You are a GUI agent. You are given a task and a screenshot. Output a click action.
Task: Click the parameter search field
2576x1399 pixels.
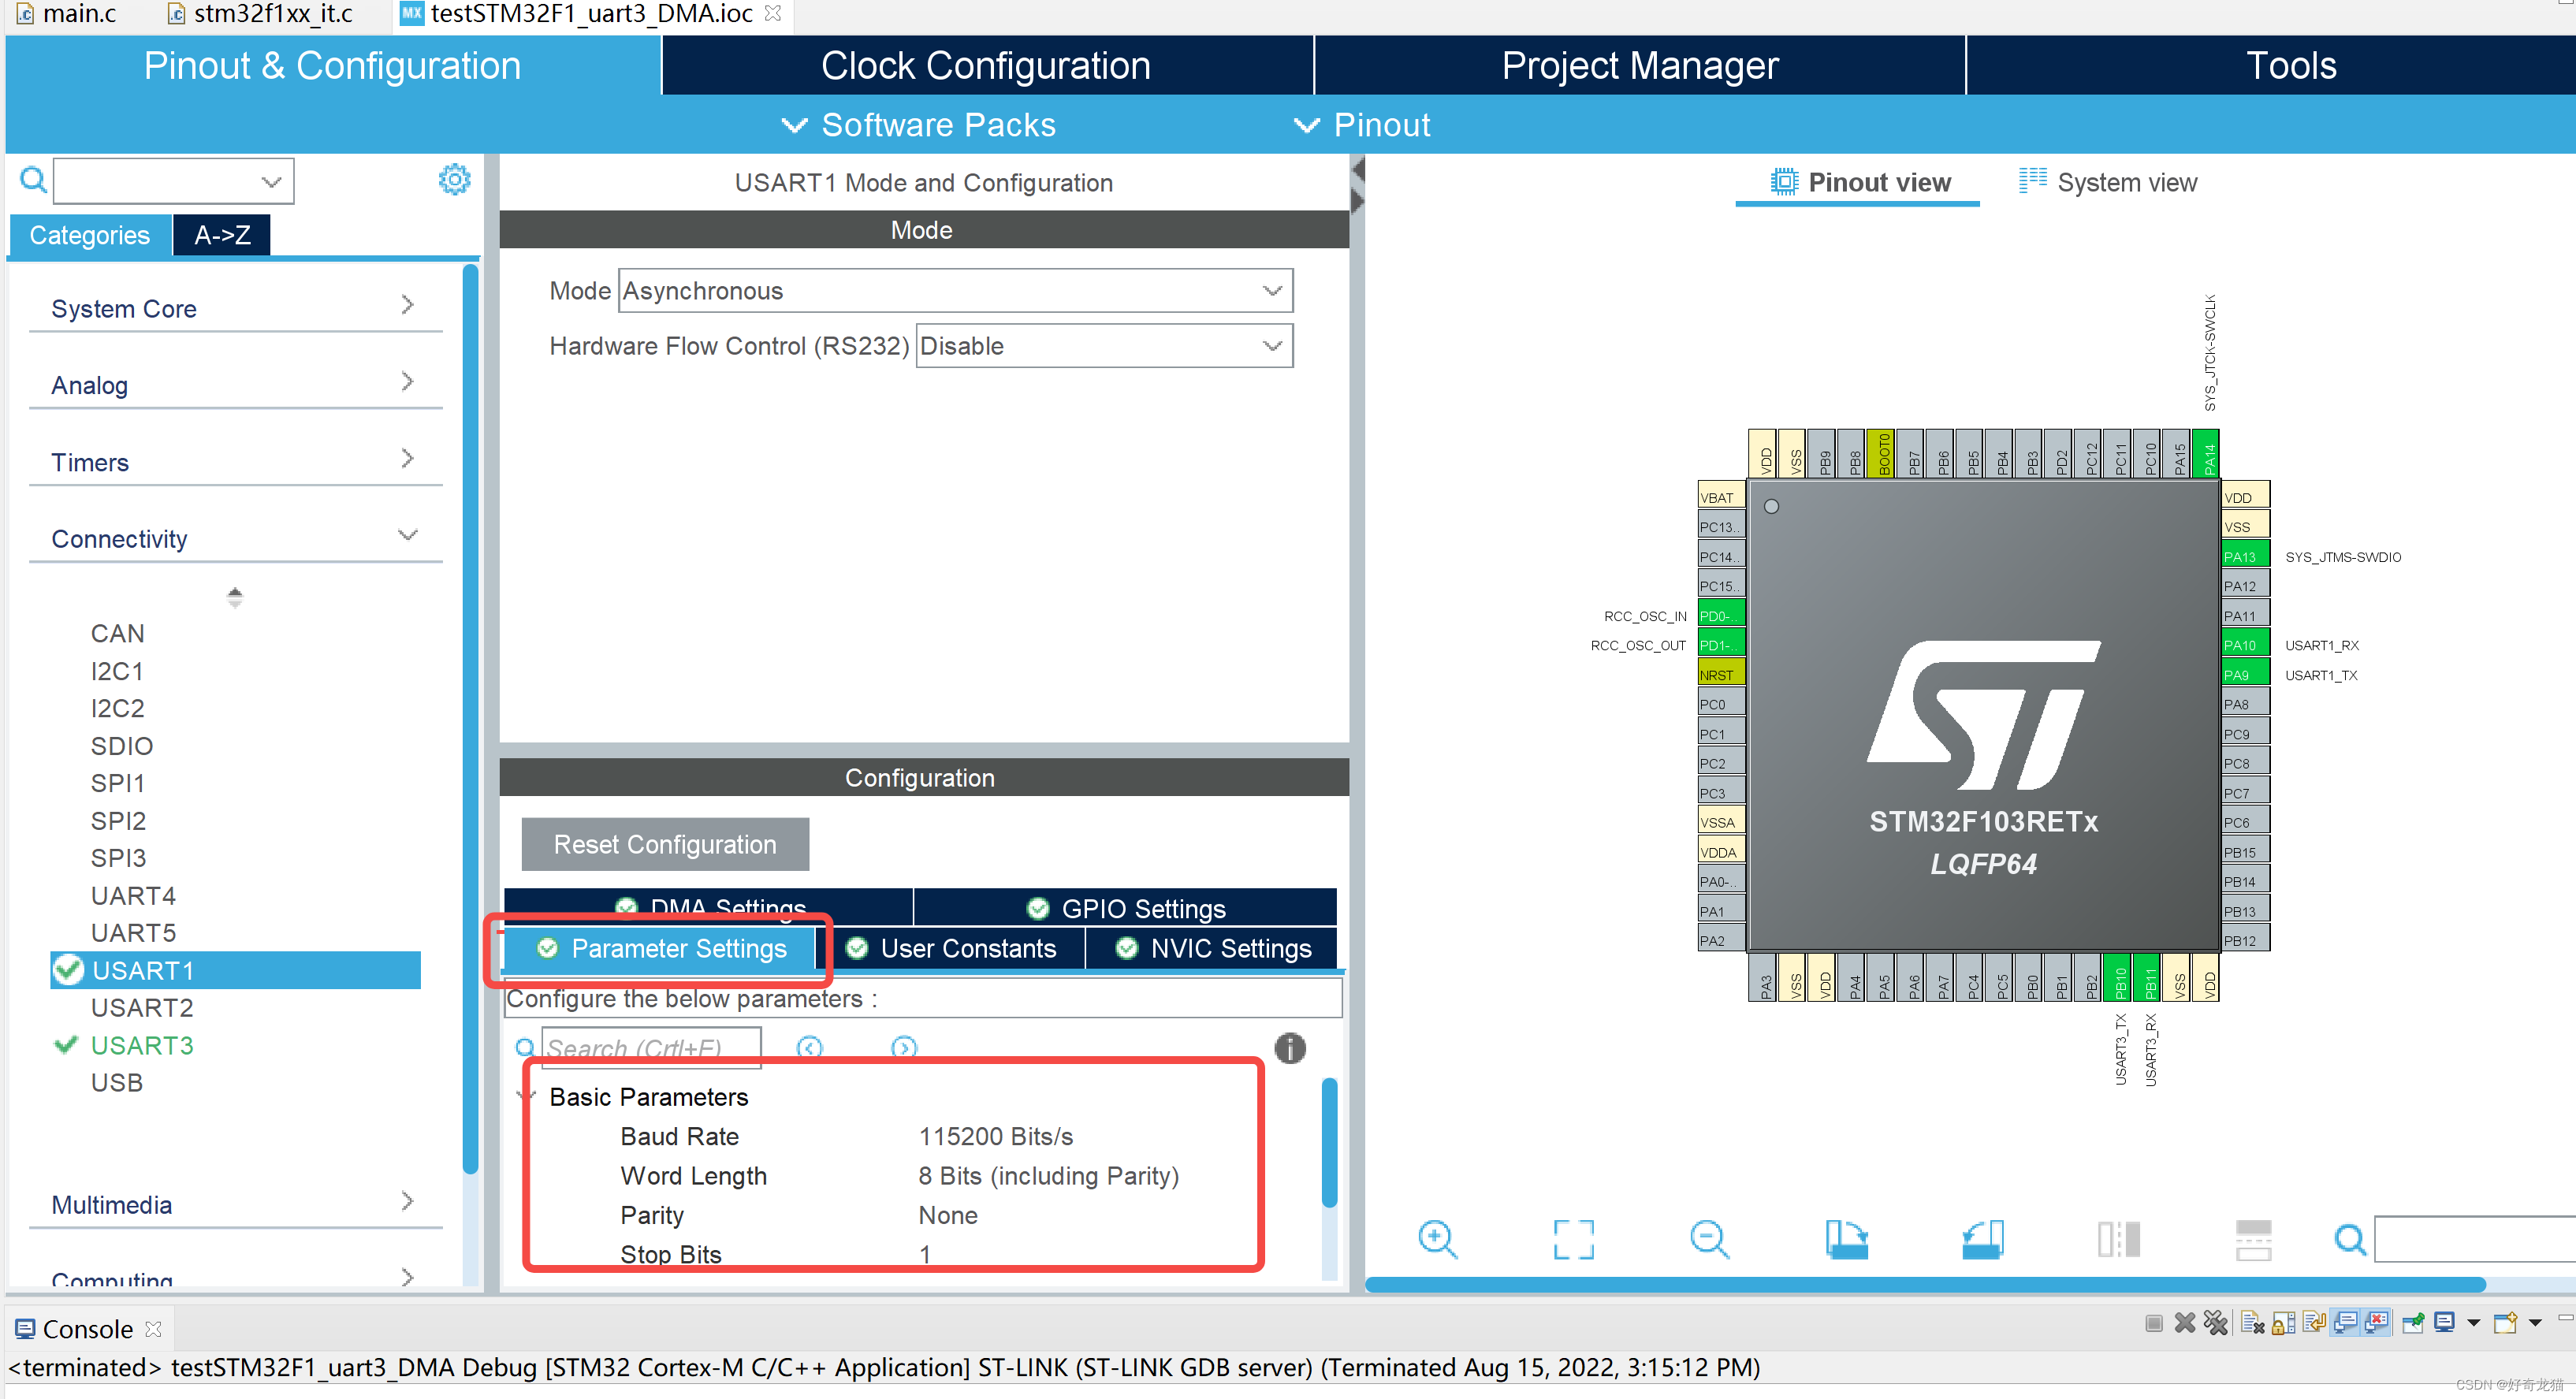click(x=651, y=1047)
